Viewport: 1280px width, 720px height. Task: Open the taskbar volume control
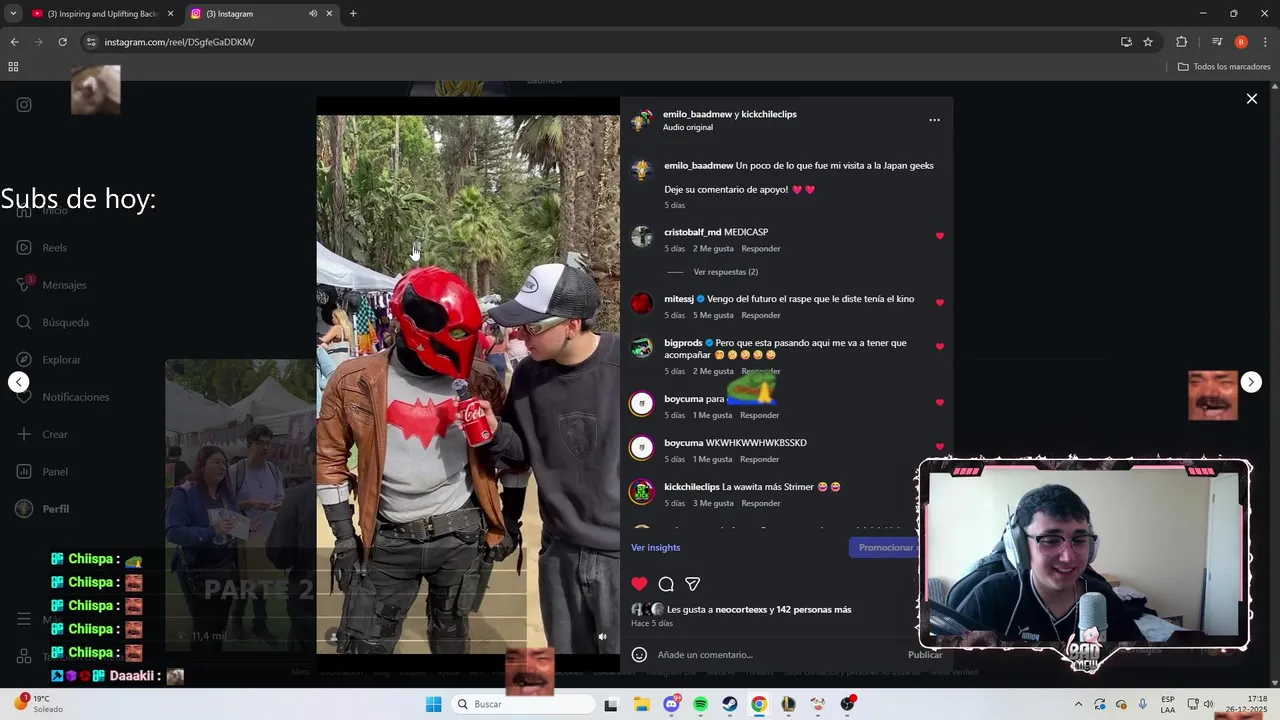[1208, 704]
